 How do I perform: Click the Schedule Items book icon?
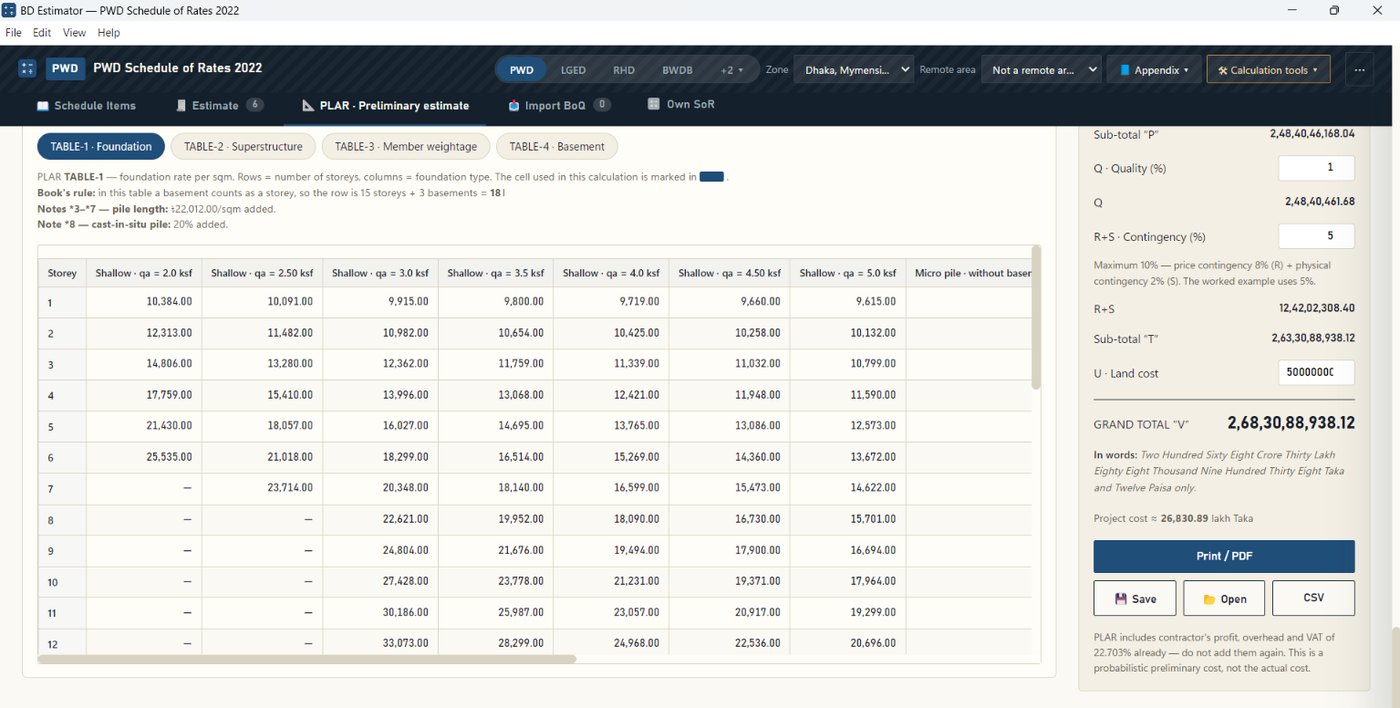click(43, 105)
